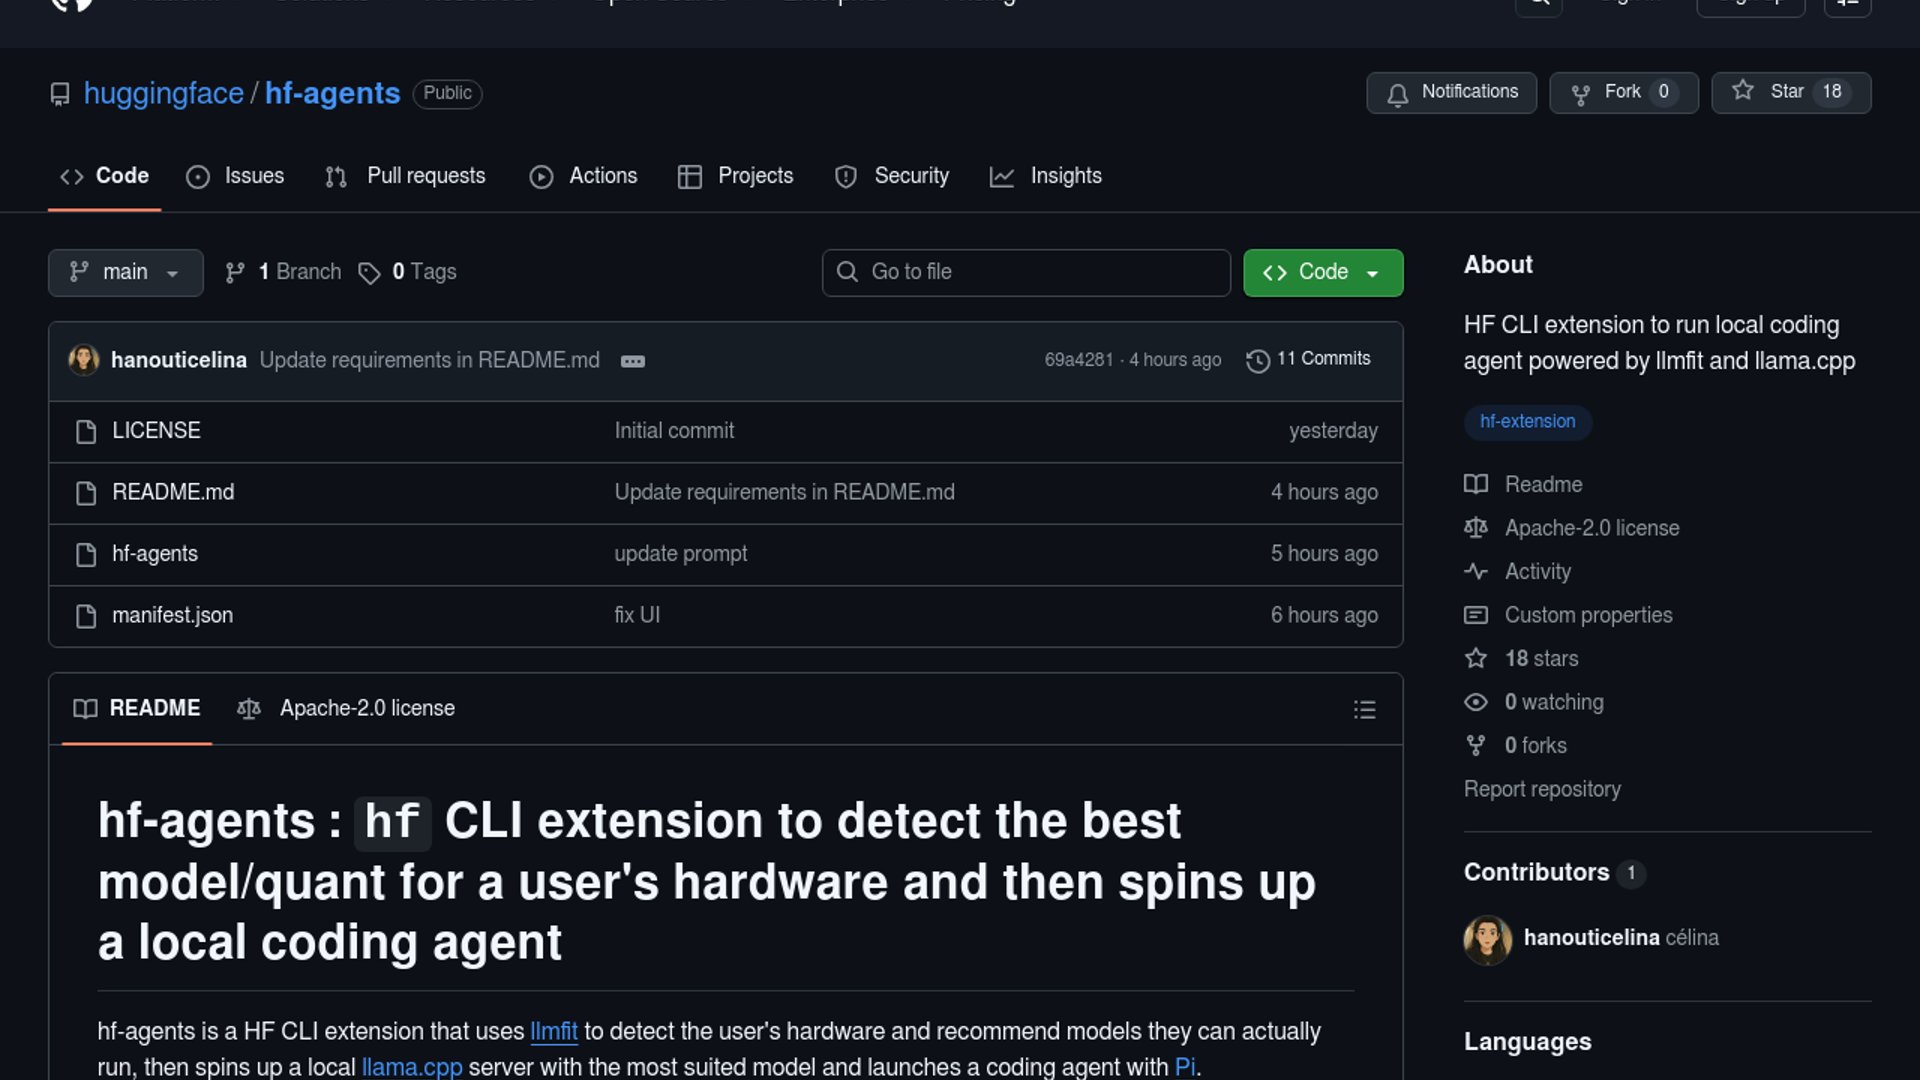Viewport: 1920px width, 1080px height.
Task: Click the Go to file search field
Action: (x=1026, y=272)
